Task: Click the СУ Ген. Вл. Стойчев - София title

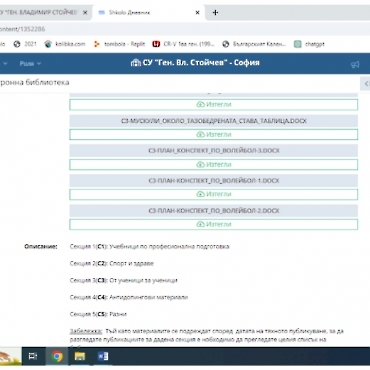Action: pos(201,63)
